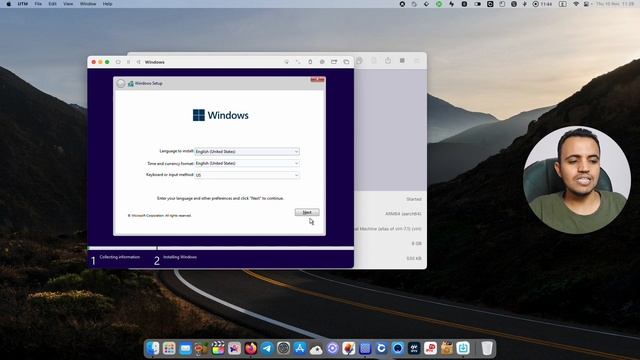This screenshot has width=640, height=360.
Task: Click the Bluetooth-like icon in menu bar
Action: pos(524,4)
